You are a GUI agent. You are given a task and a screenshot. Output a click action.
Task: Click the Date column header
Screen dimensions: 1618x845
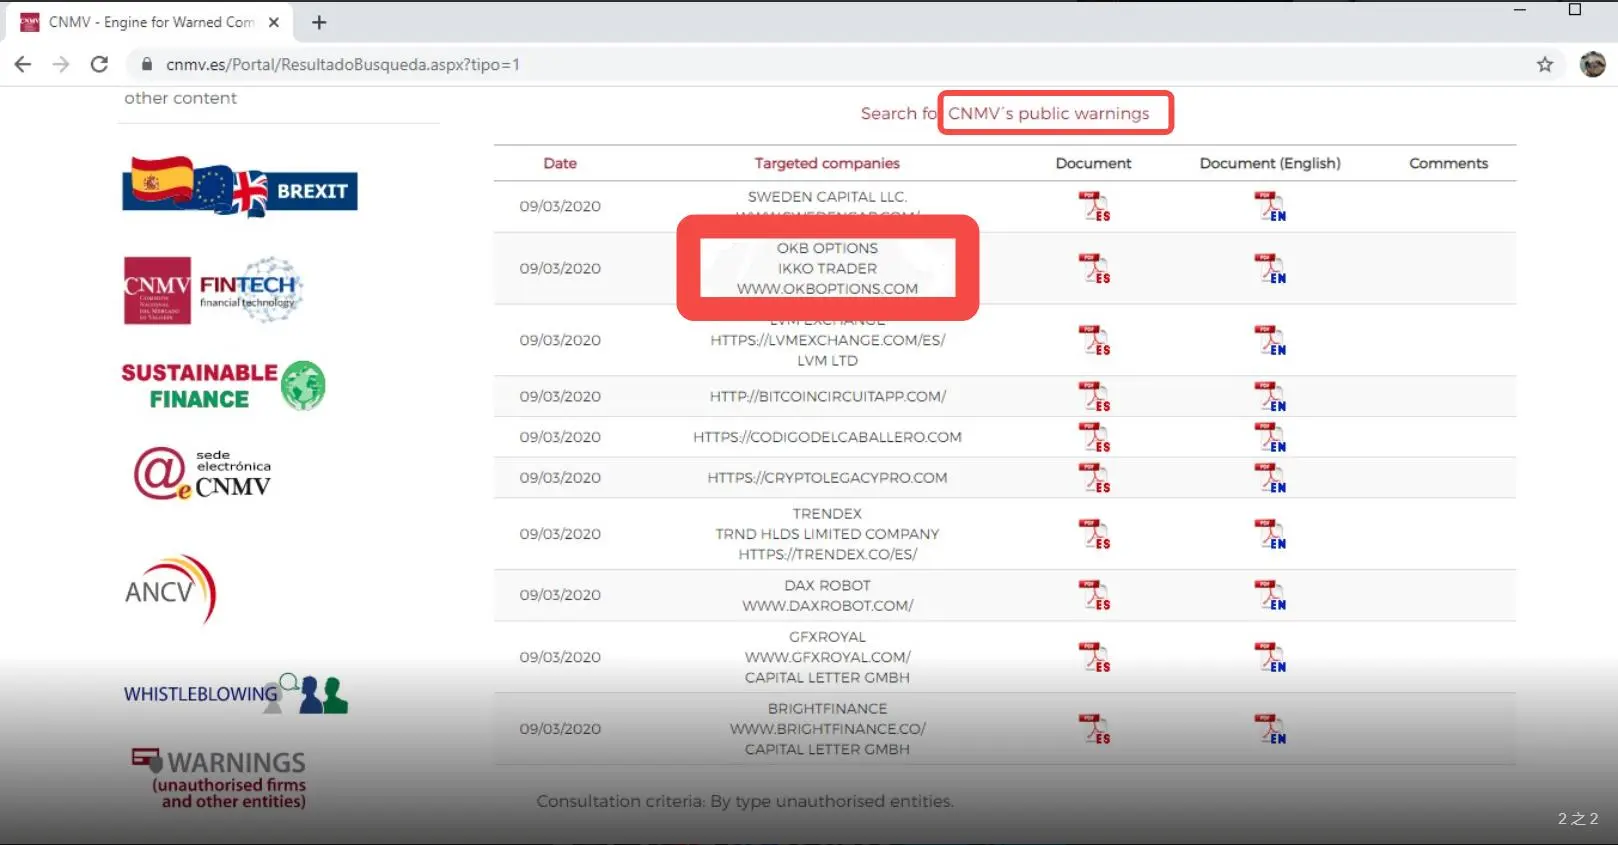coord(560,163)
